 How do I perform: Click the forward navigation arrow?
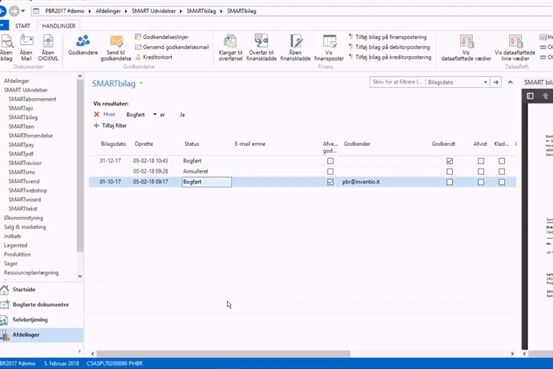[14, 11]
